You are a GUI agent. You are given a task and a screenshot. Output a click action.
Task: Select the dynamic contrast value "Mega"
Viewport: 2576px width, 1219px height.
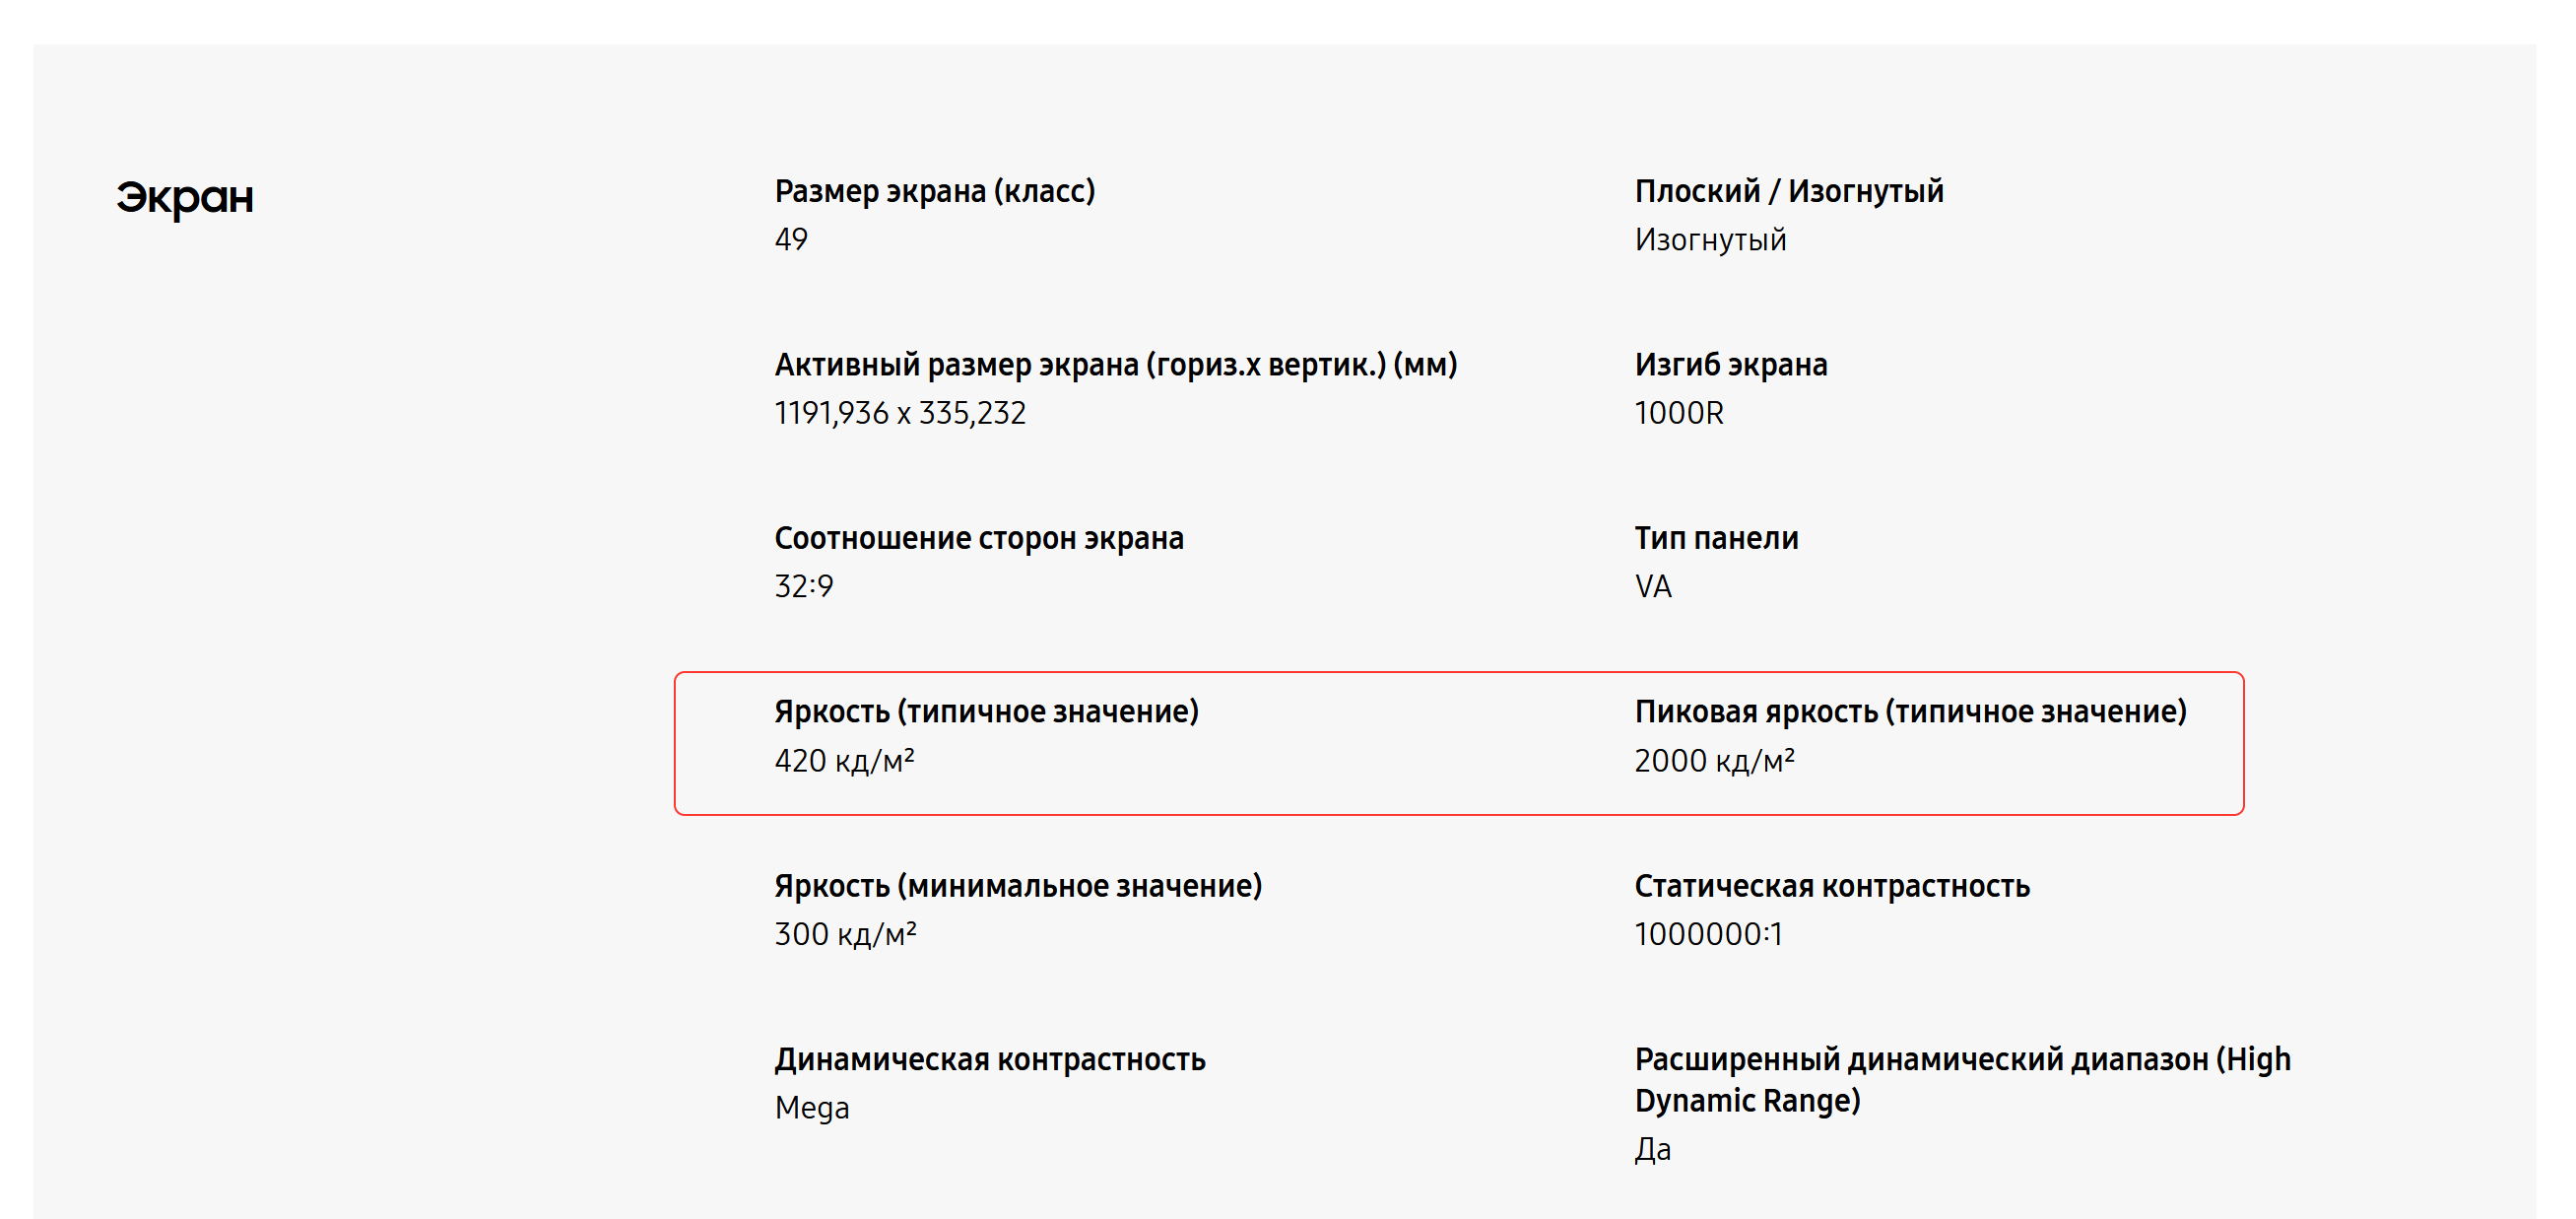pyautogui.click(x=811, y=1108)
